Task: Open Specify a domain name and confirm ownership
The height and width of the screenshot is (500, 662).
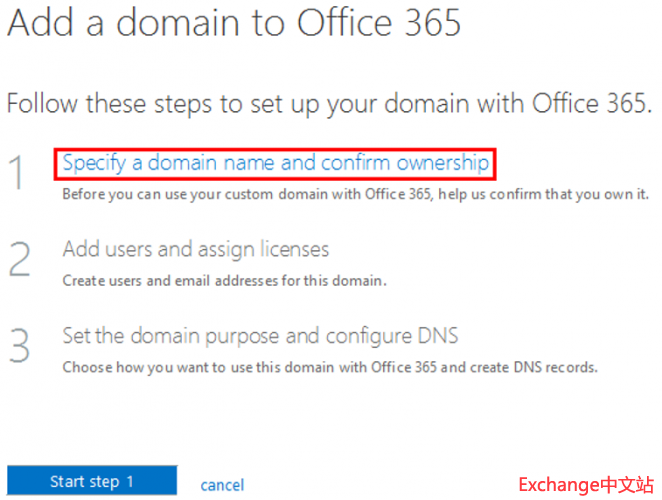Action: click(x=276, y=162)
